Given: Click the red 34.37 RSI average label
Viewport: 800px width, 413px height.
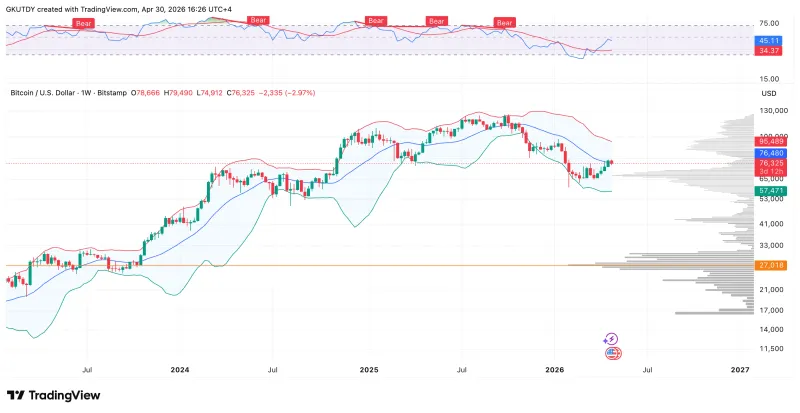Looking at the screenshot, I should point(768,51).
